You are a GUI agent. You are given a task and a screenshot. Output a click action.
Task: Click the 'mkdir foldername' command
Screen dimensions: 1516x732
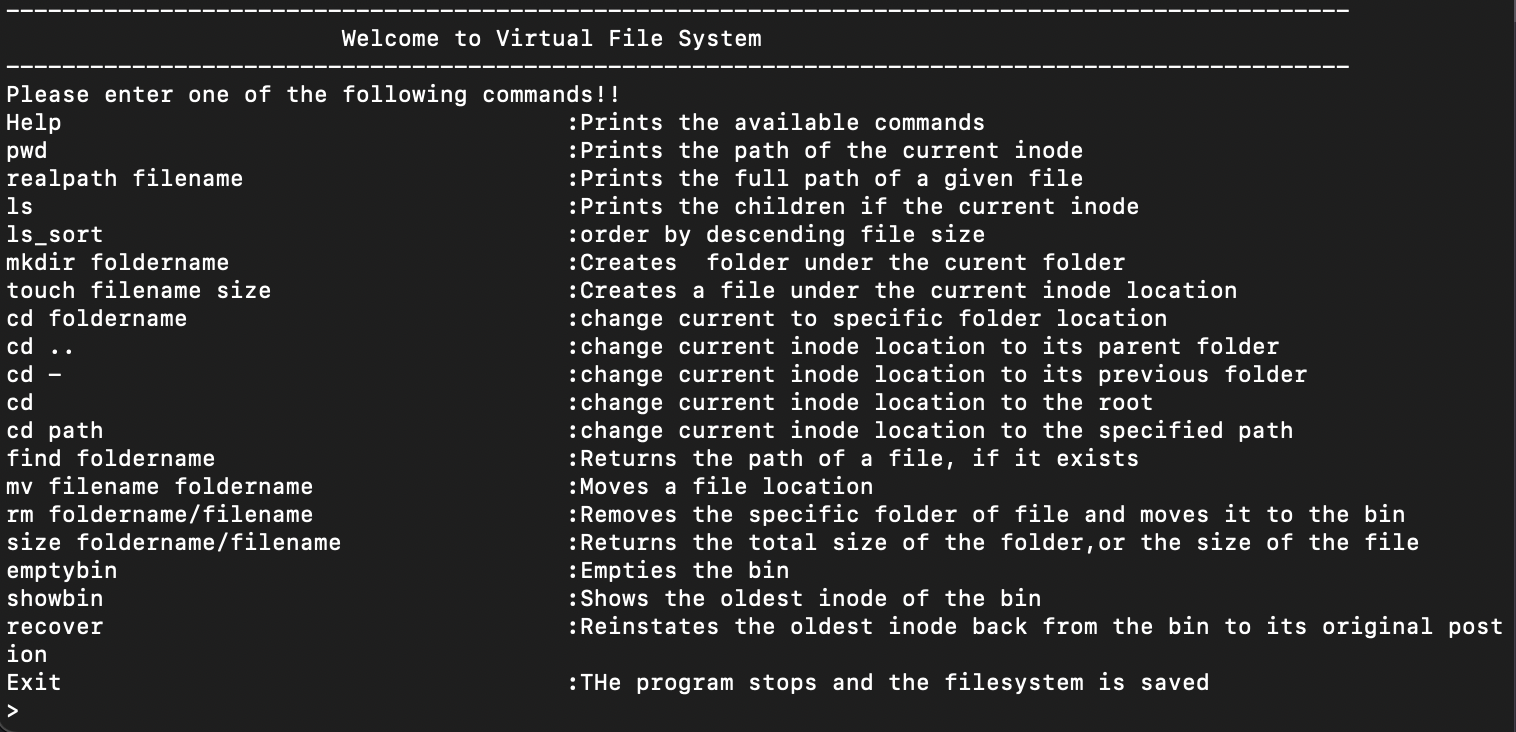(x=118, y=263)
